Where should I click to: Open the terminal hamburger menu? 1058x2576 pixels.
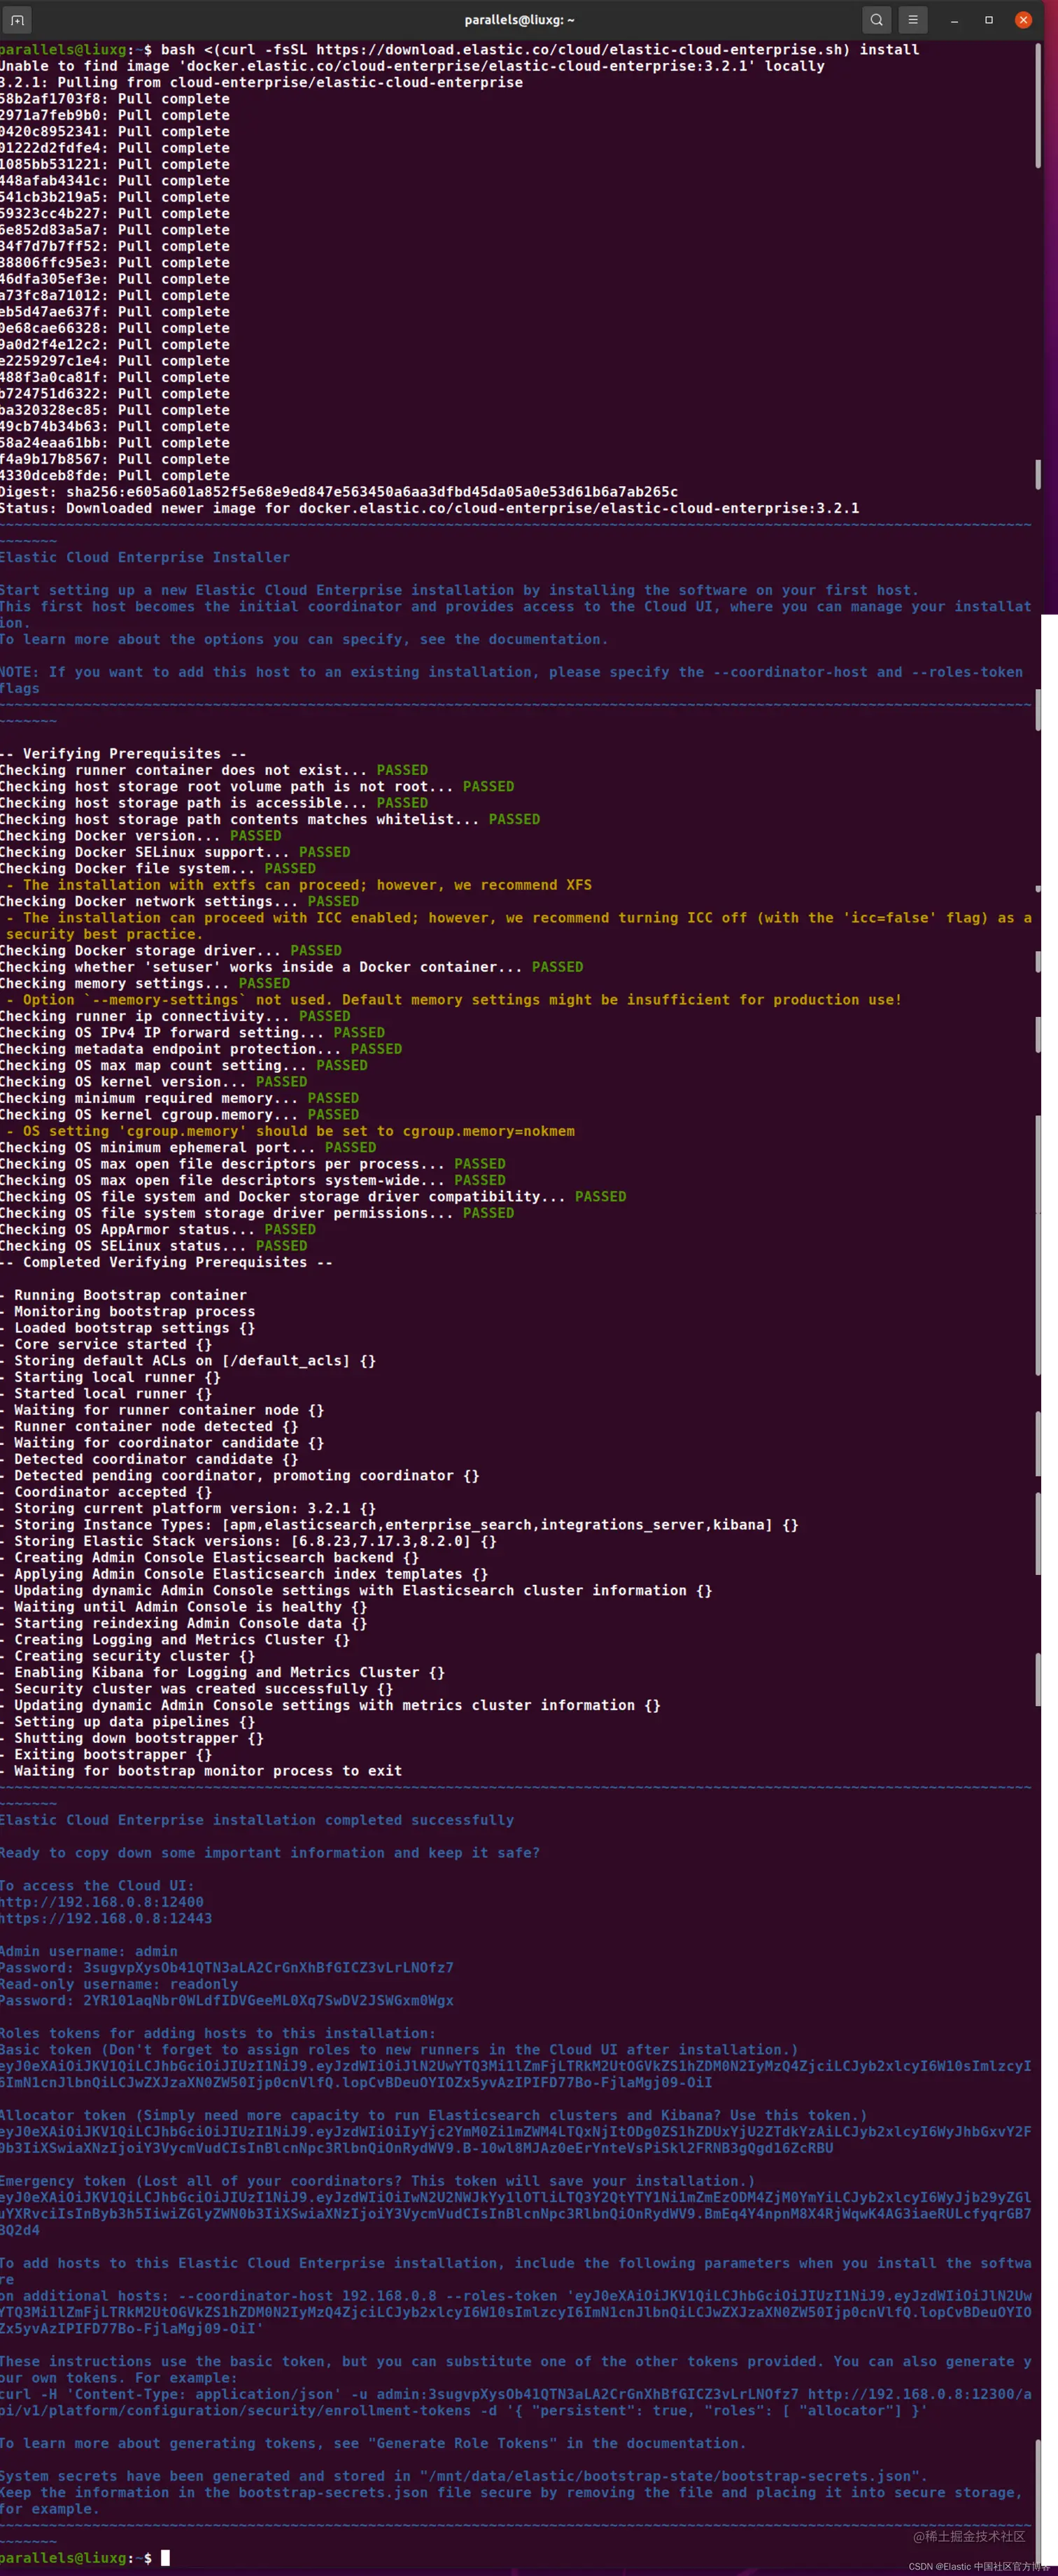click(x=912, y=20)
